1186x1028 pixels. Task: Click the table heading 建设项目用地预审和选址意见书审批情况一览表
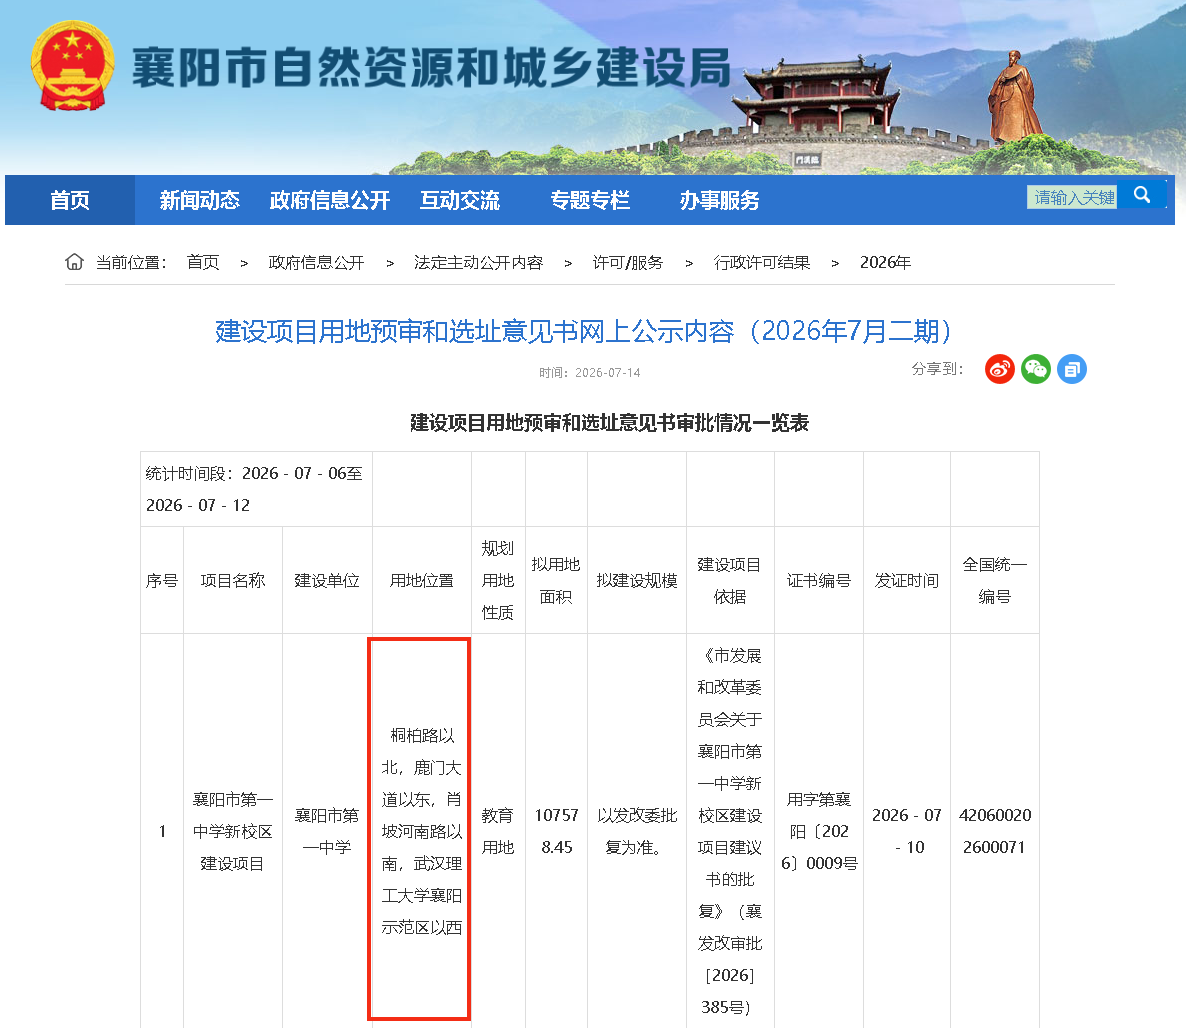tap(610, 423)
